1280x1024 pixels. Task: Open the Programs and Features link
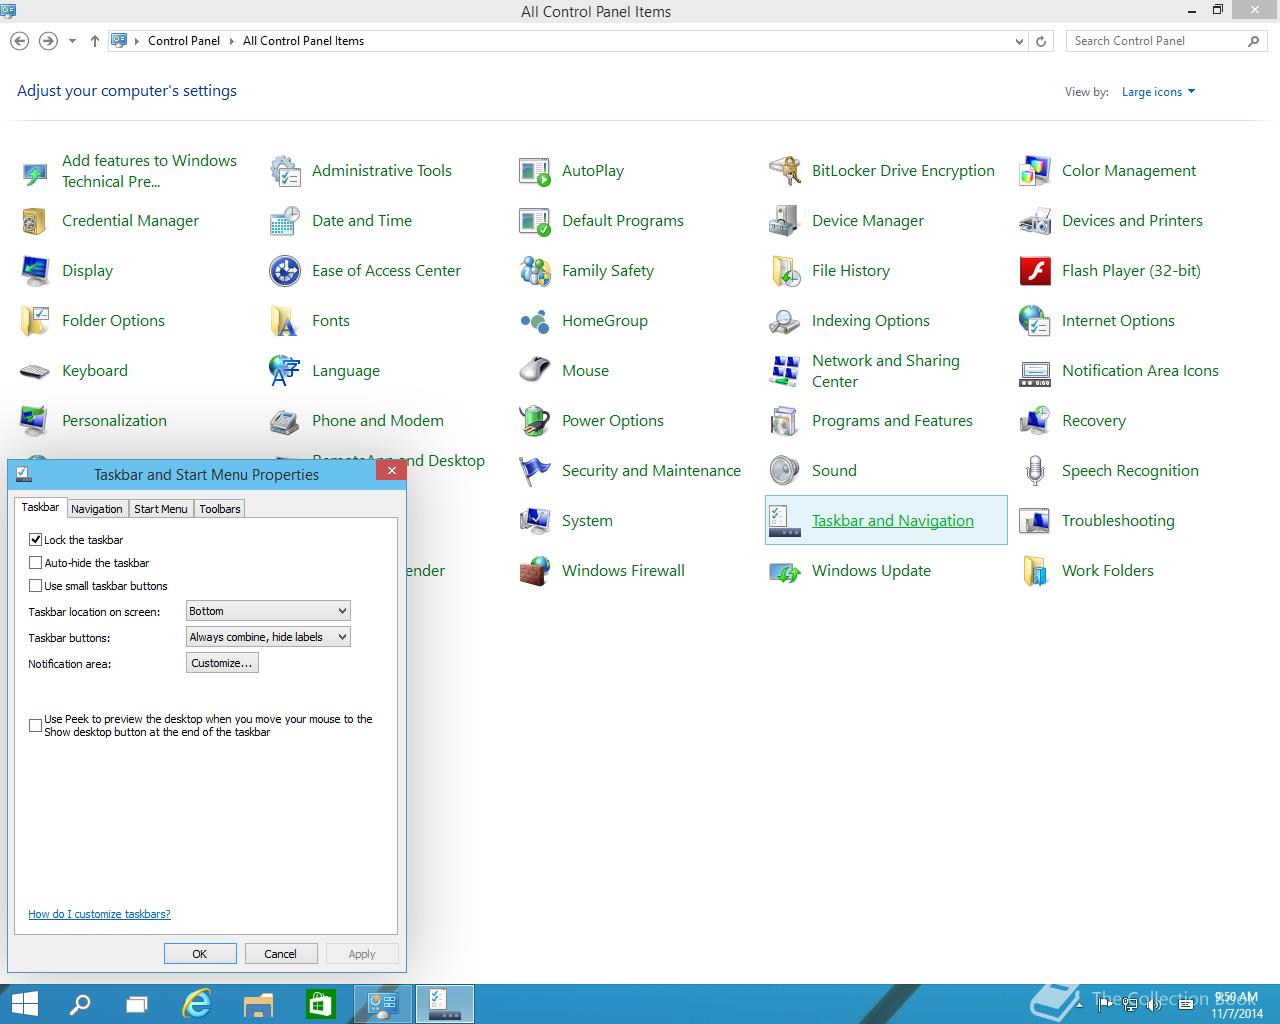pyautogui.click(x=892, y=421)
